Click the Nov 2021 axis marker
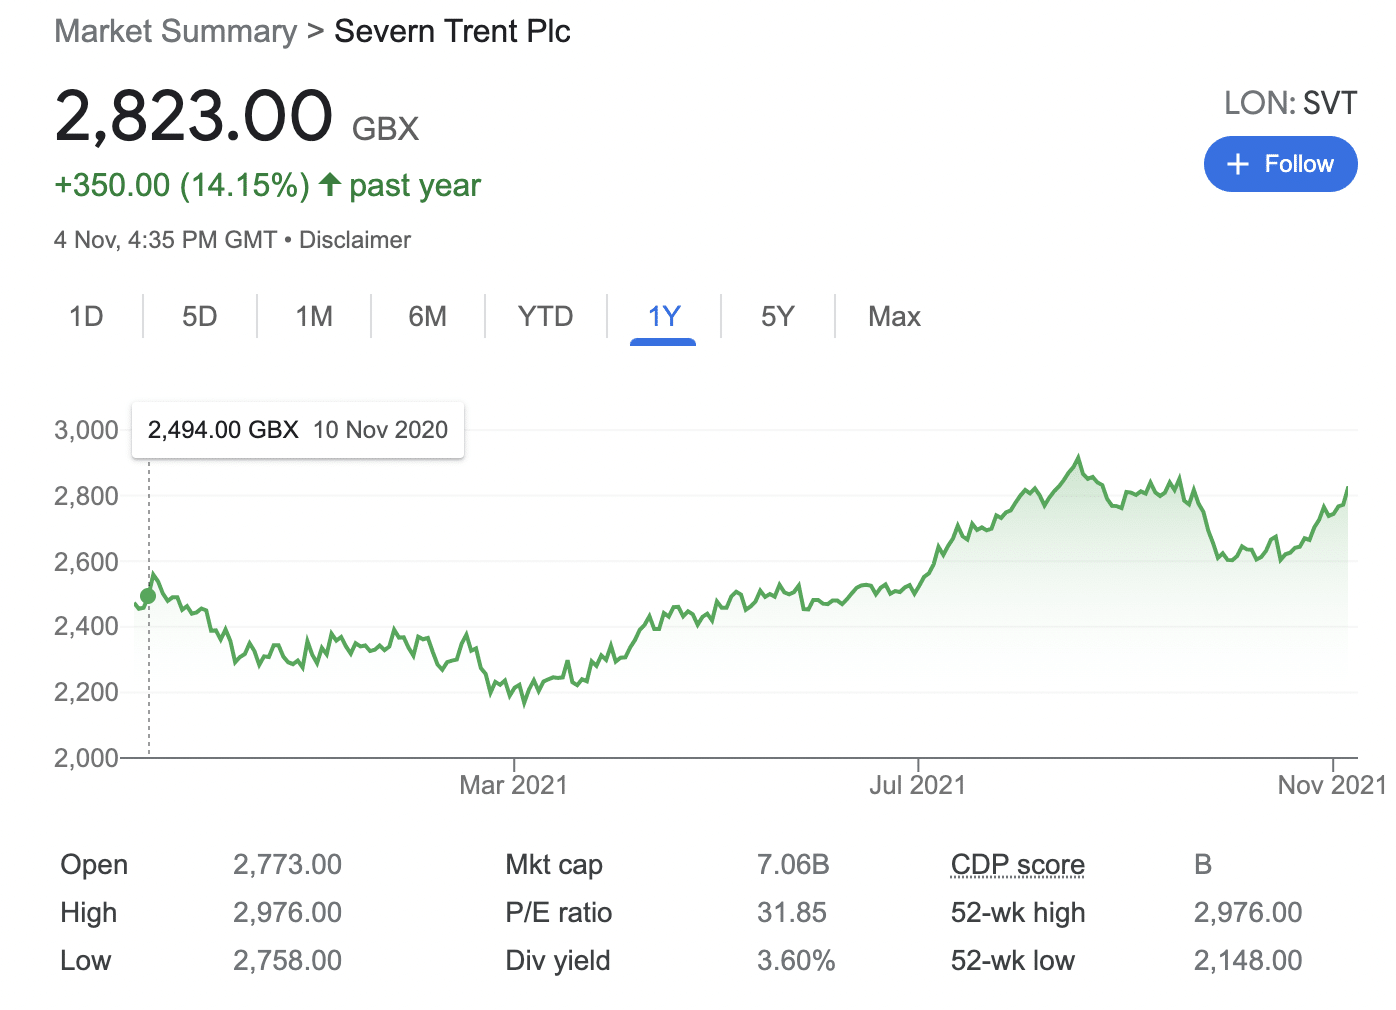The width and height of the screenshot is (1396, 1010). (x=1331, y=785)
